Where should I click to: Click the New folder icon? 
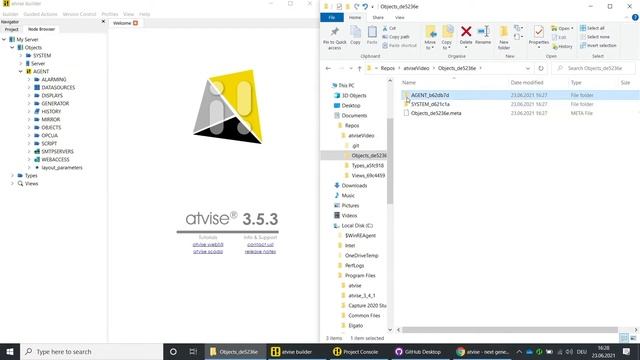pyautogui.click(x=504, y=32)
